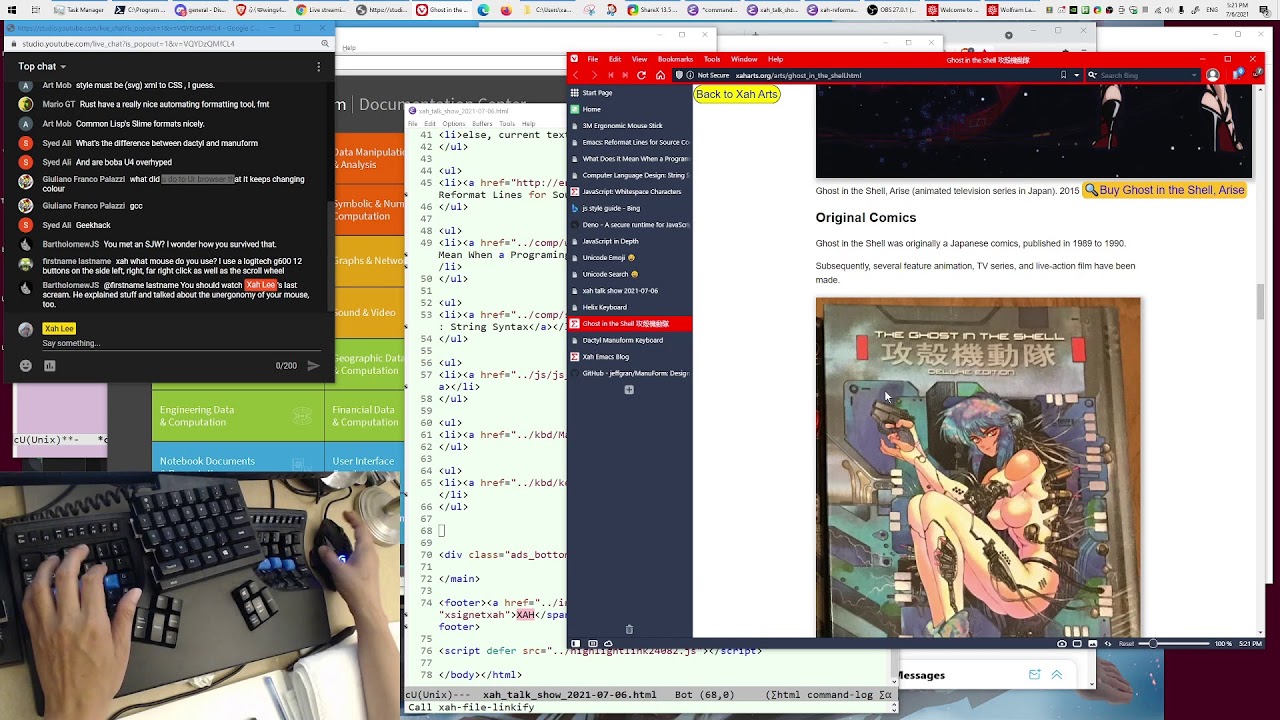1280x720 pixels.
Task: Open emoji picker in YouTube chat
Action: click(x=26, y=366)
